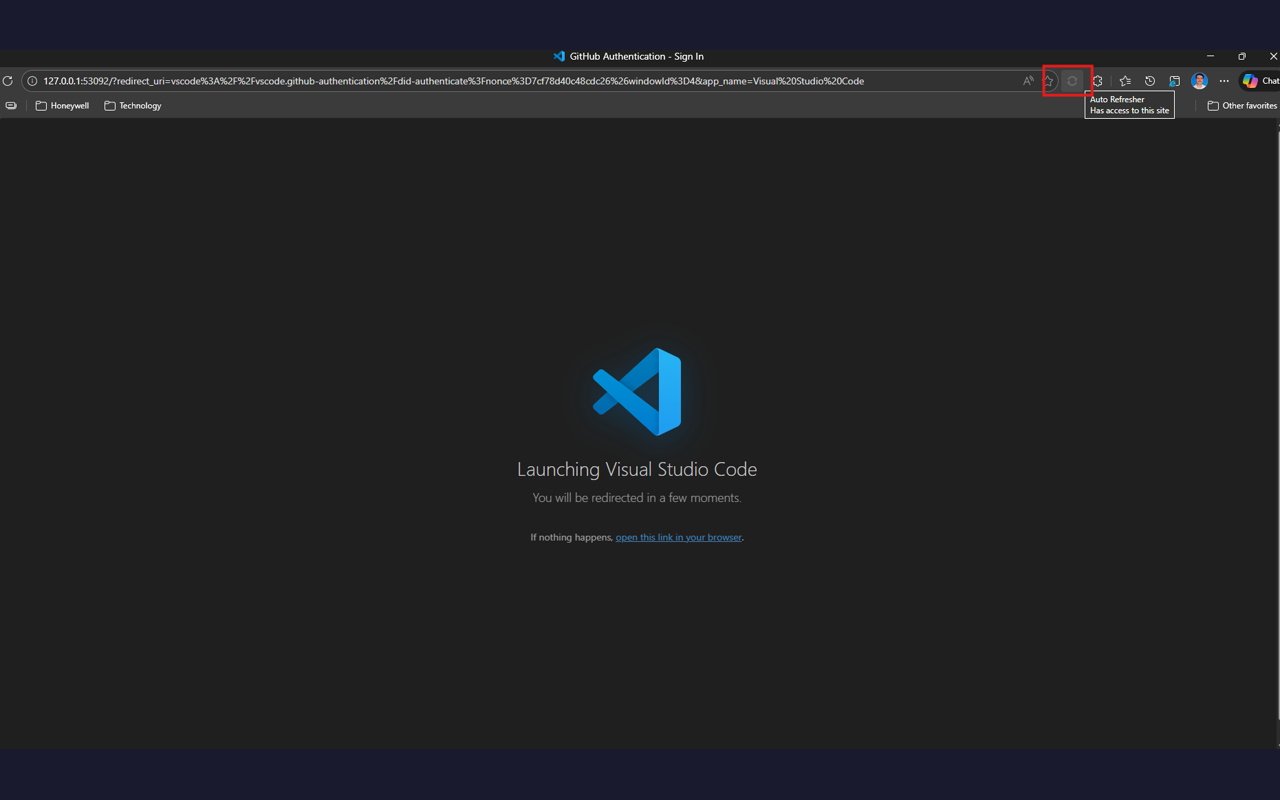Click the VS Code icon in the title bar
The height and width of the screenshot is (800, 1280).
pyautogui.click(x=559, y=56)
